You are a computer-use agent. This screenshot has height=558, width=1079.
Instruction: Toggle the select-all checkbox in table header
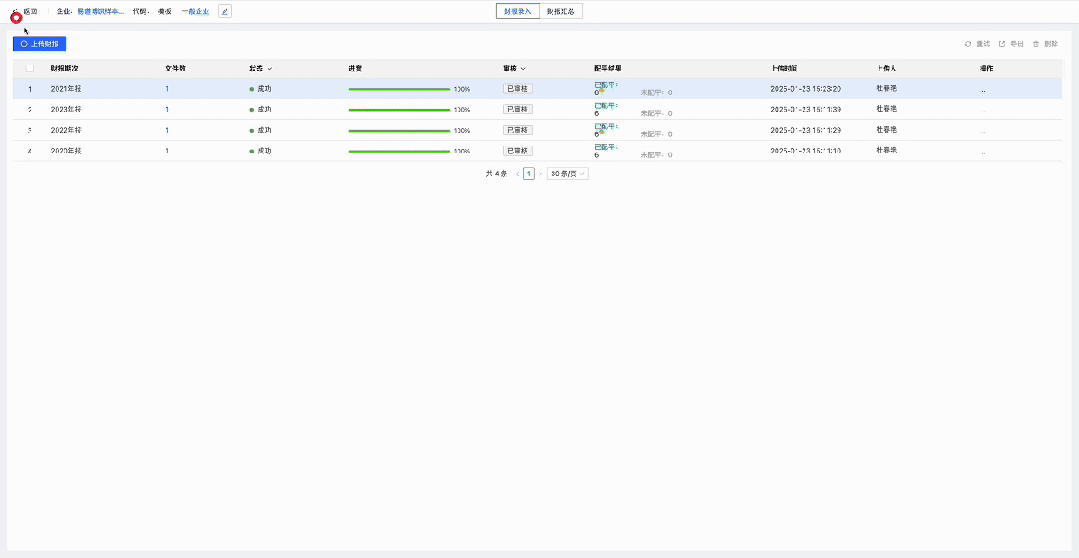coord(29,68)
